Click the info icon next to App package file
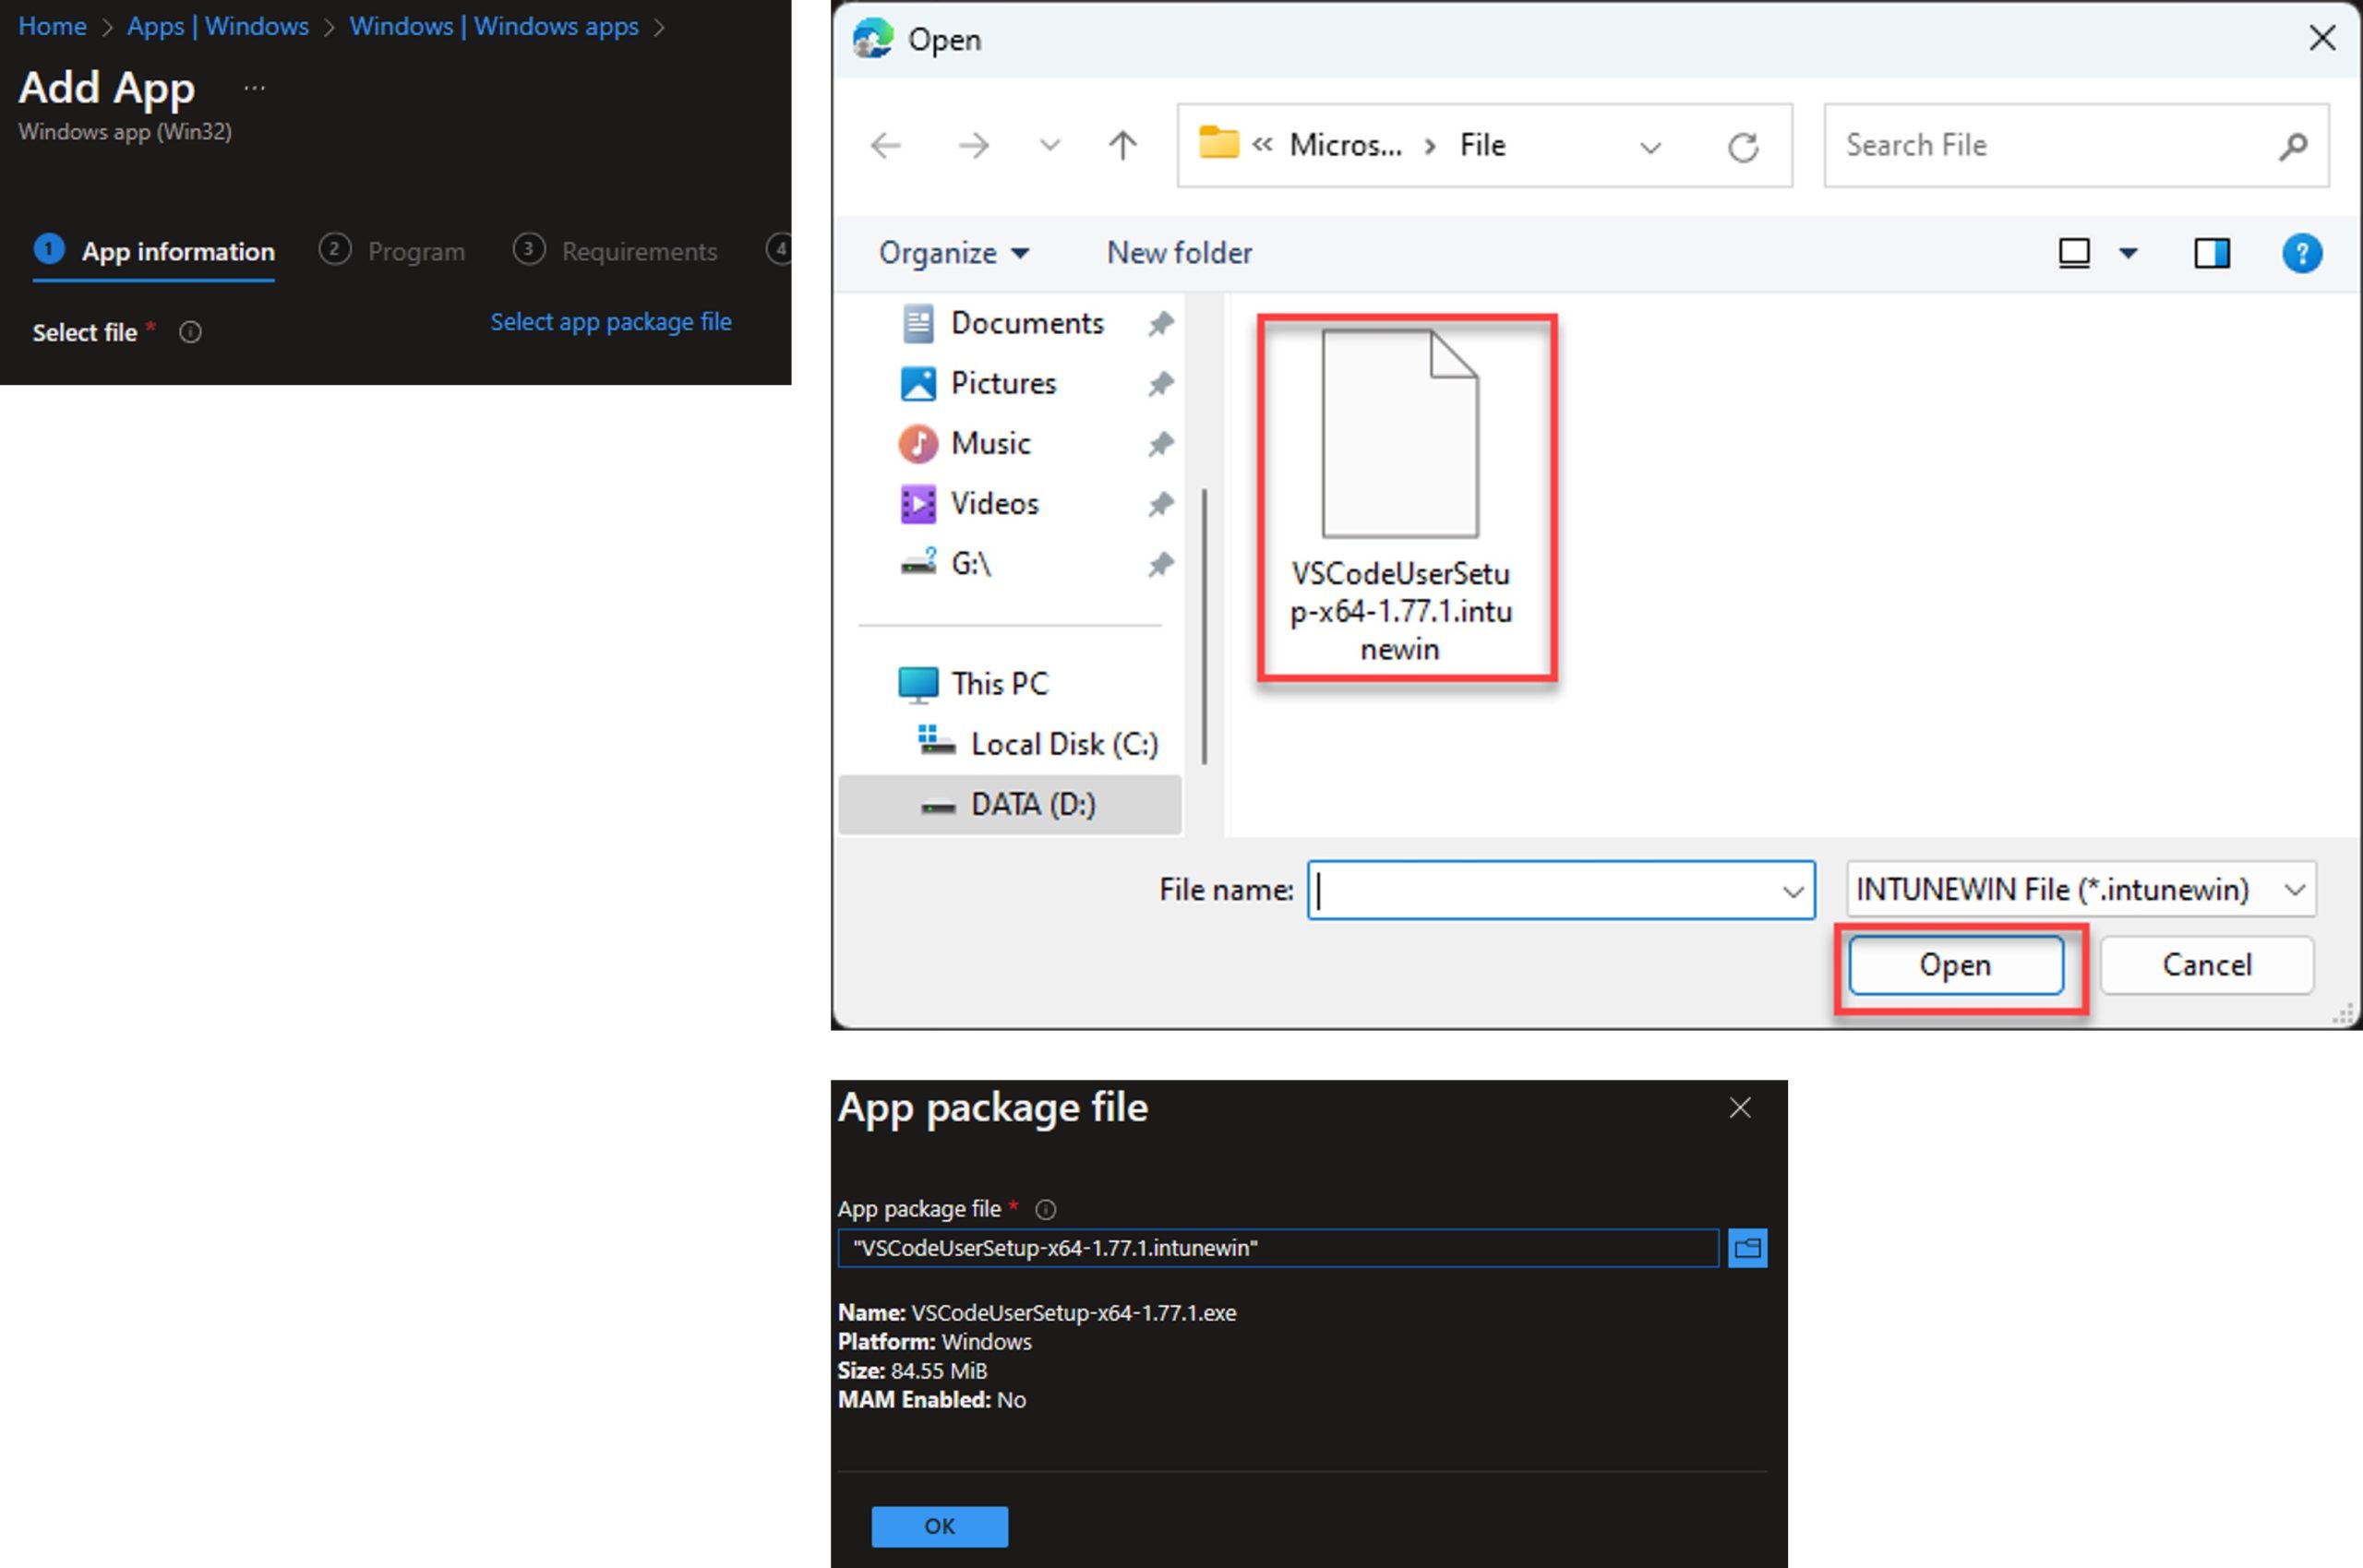The width and height of the screenshot is (2363, 1568). click(1045, 1209)
